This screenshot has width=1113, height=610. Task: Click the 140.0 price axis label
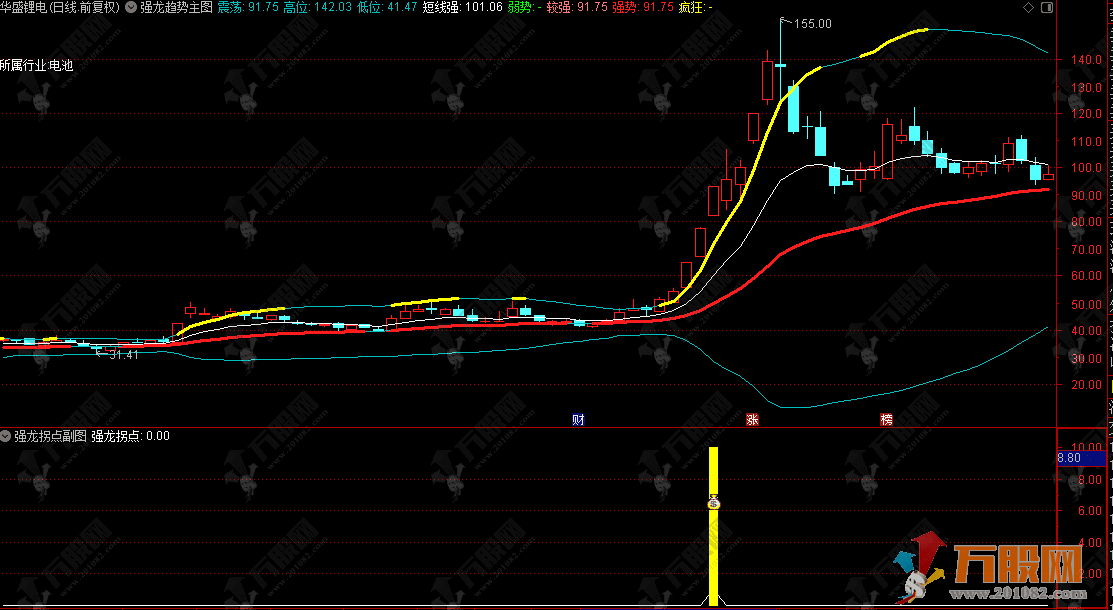click(1084, 60)
